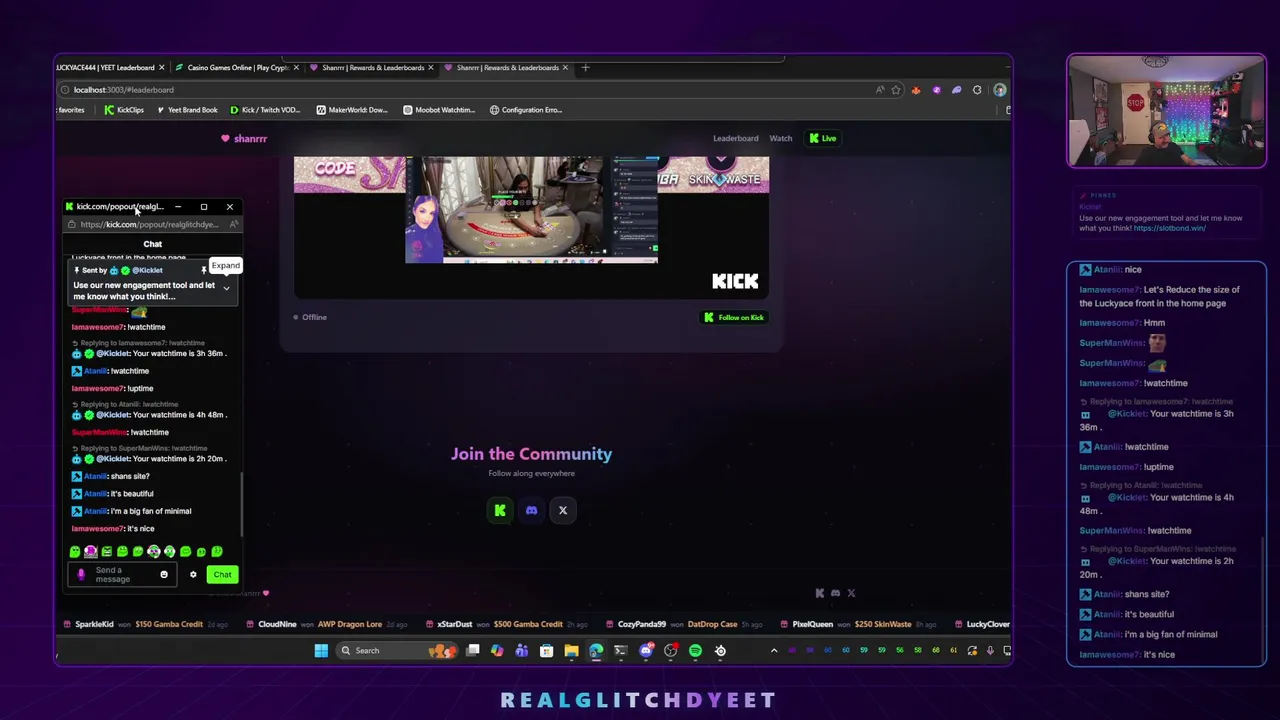Click the footer Kick icon
Screen dimensions: 1280x720
[820, 593]
